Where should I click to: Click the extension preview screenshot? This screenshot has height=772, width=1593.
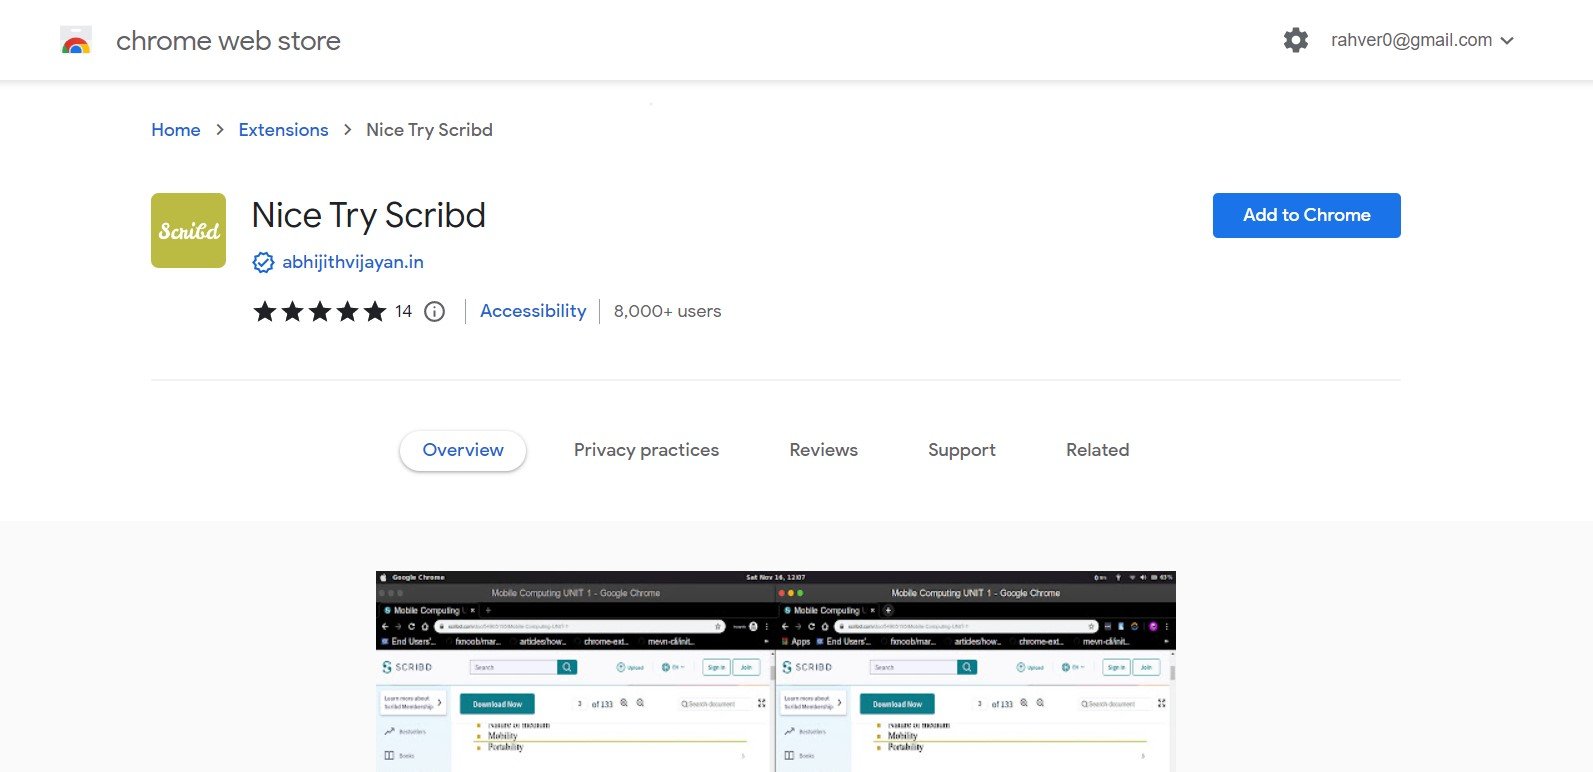point(775,670)
